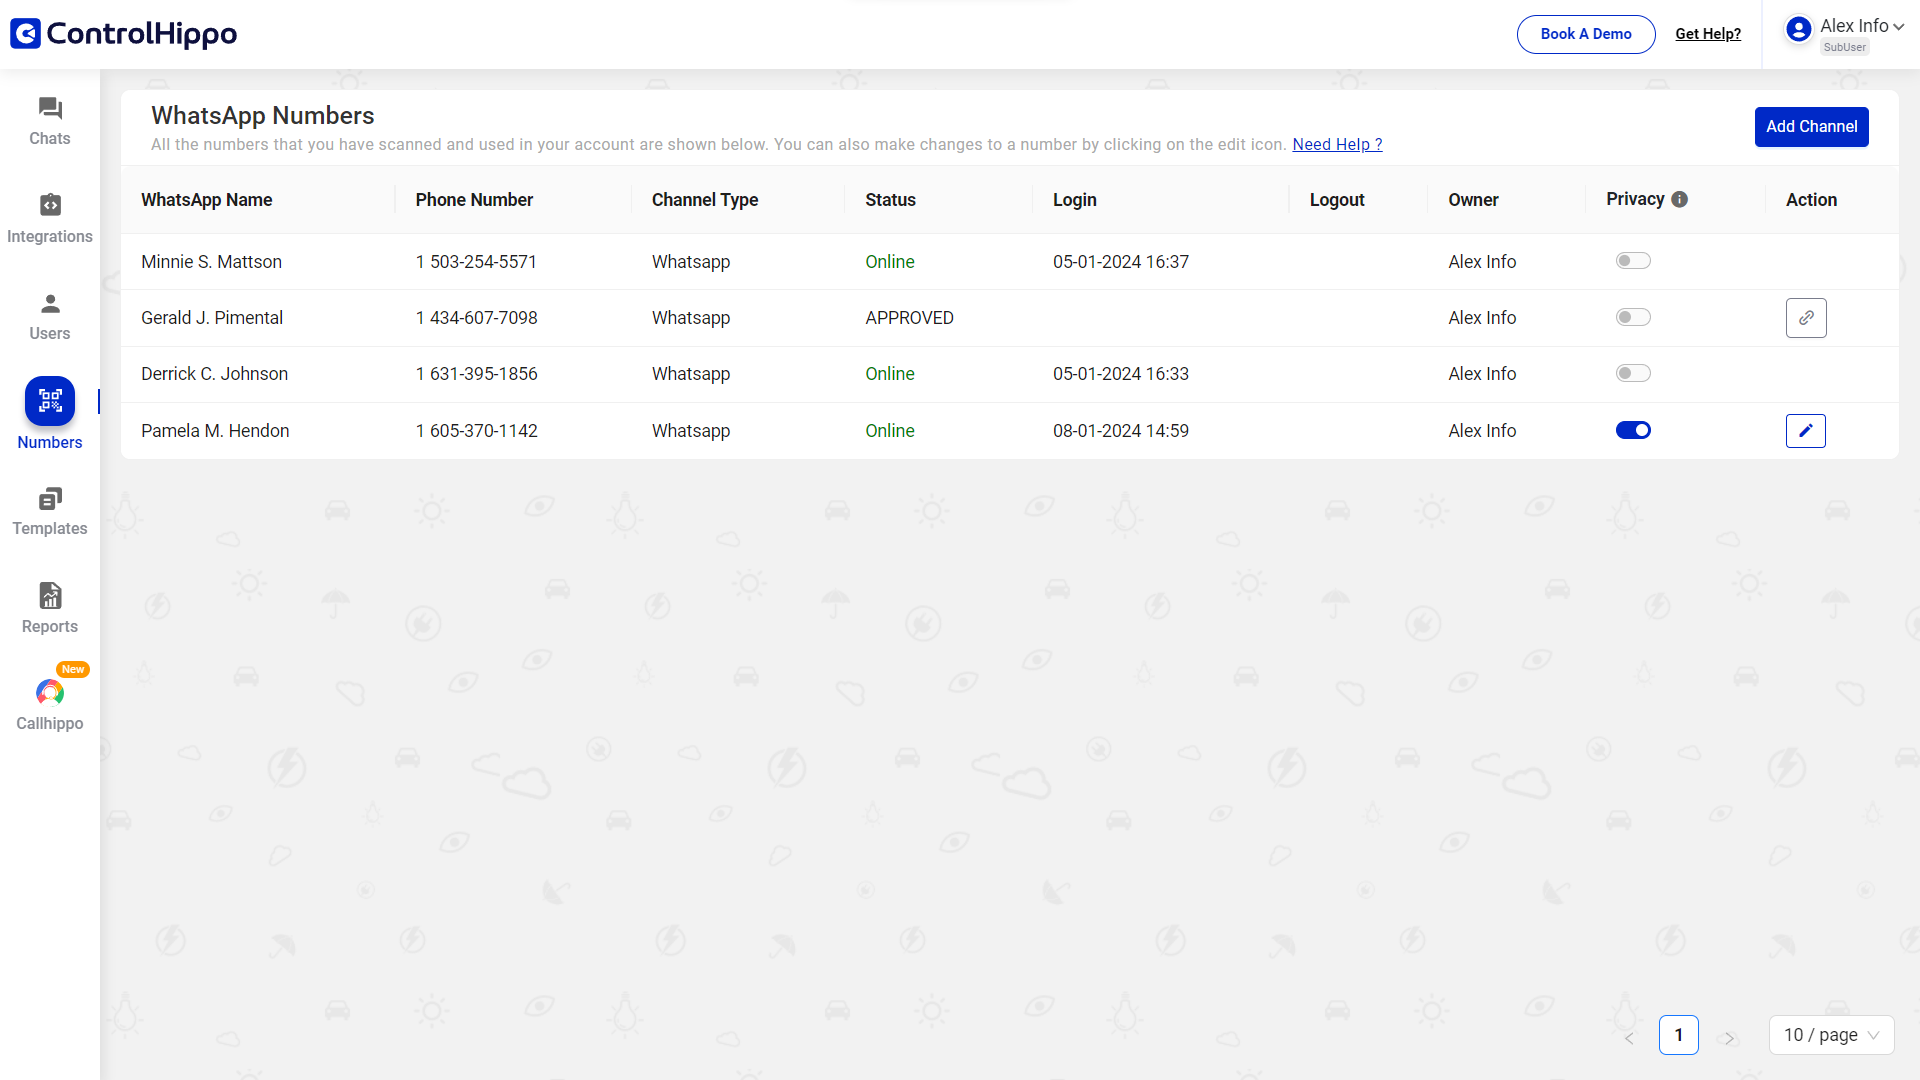Click the Need Help link
The height and width of the screenshot is (1080, 1920).
click(x=1337, y=144)
